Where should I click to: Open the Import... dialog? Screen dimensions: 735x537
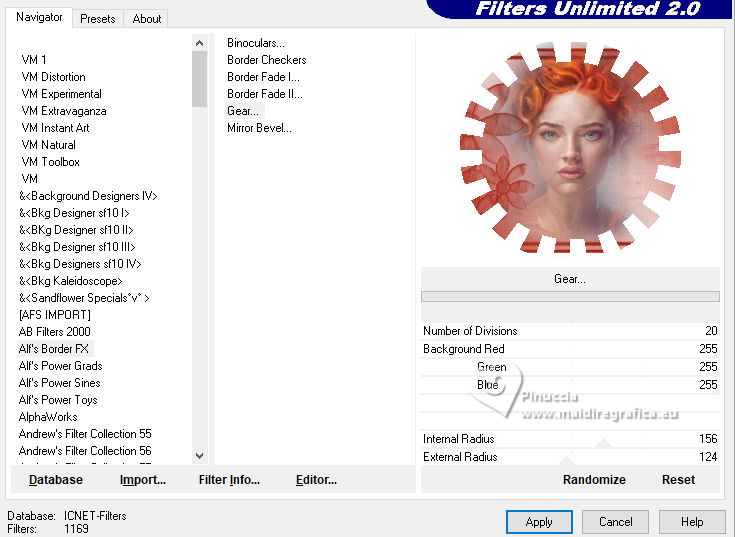(x=143, y=480)
